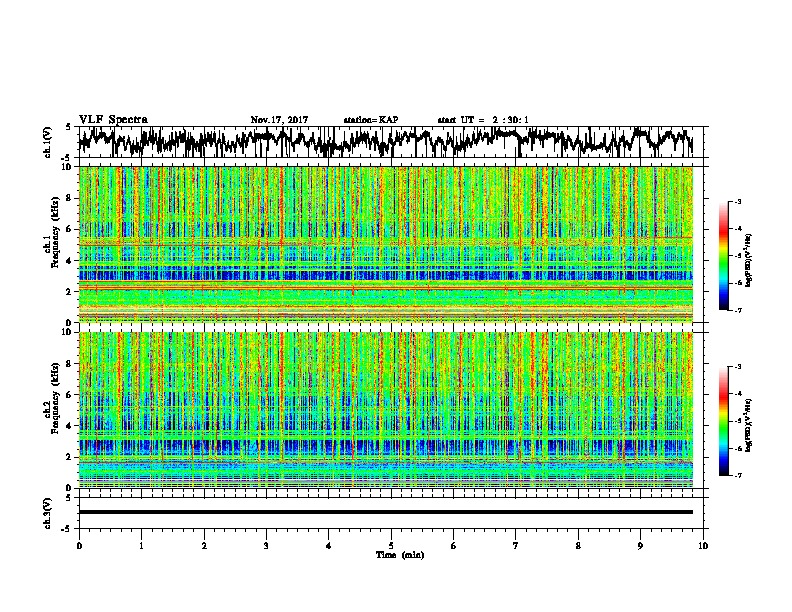Screen dimensions: 792x612
Task: Click the "Time (min)" x-axis label
Action: (400, 555)
